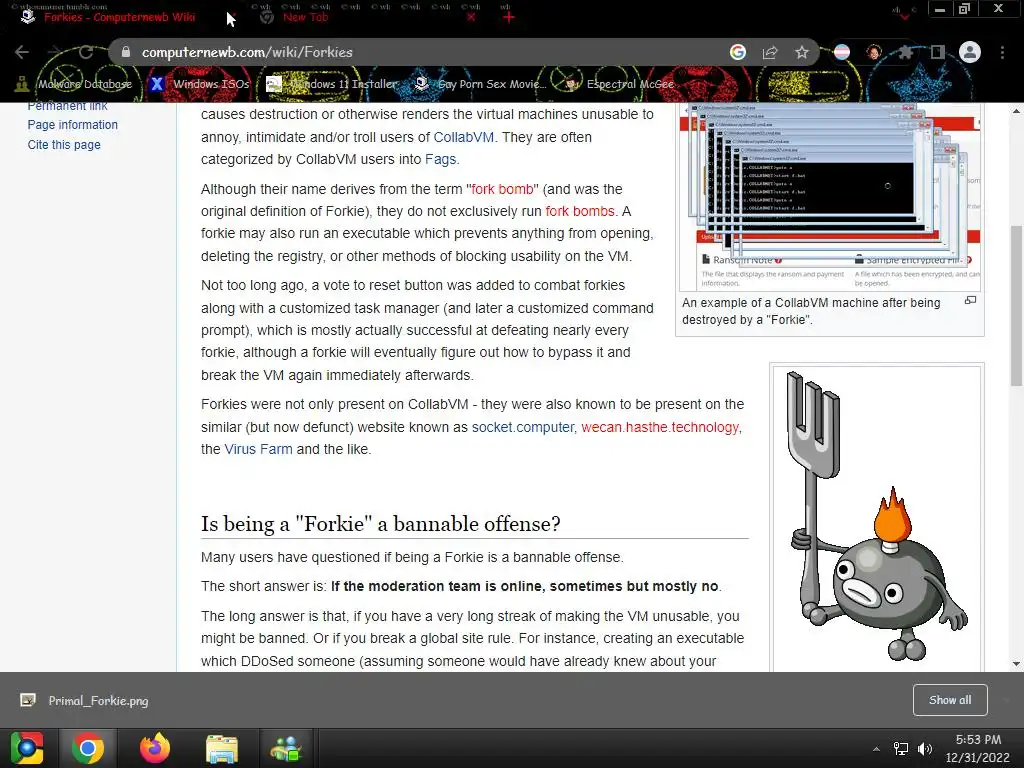This screenshot has width=1024, height=768.
Task: Open a new tab with the plus button
Action: point(509,17)
